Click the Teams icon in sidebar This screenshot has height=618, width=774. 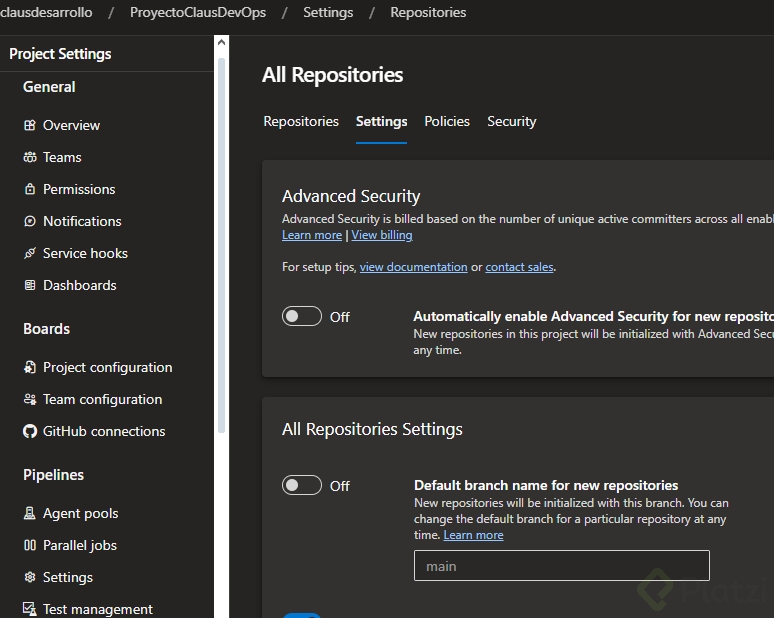pyautogui.click(x=30, y=158)
